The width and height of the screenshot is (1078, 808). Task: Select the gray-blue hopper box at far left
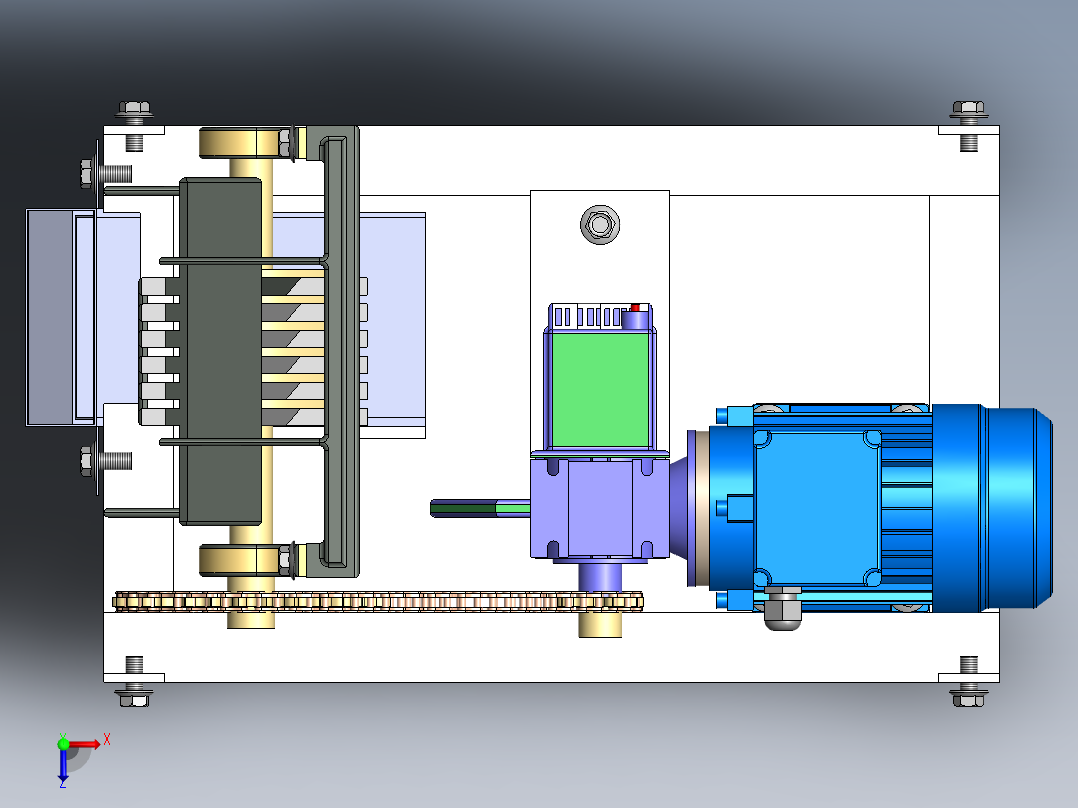tap(60, 318)
